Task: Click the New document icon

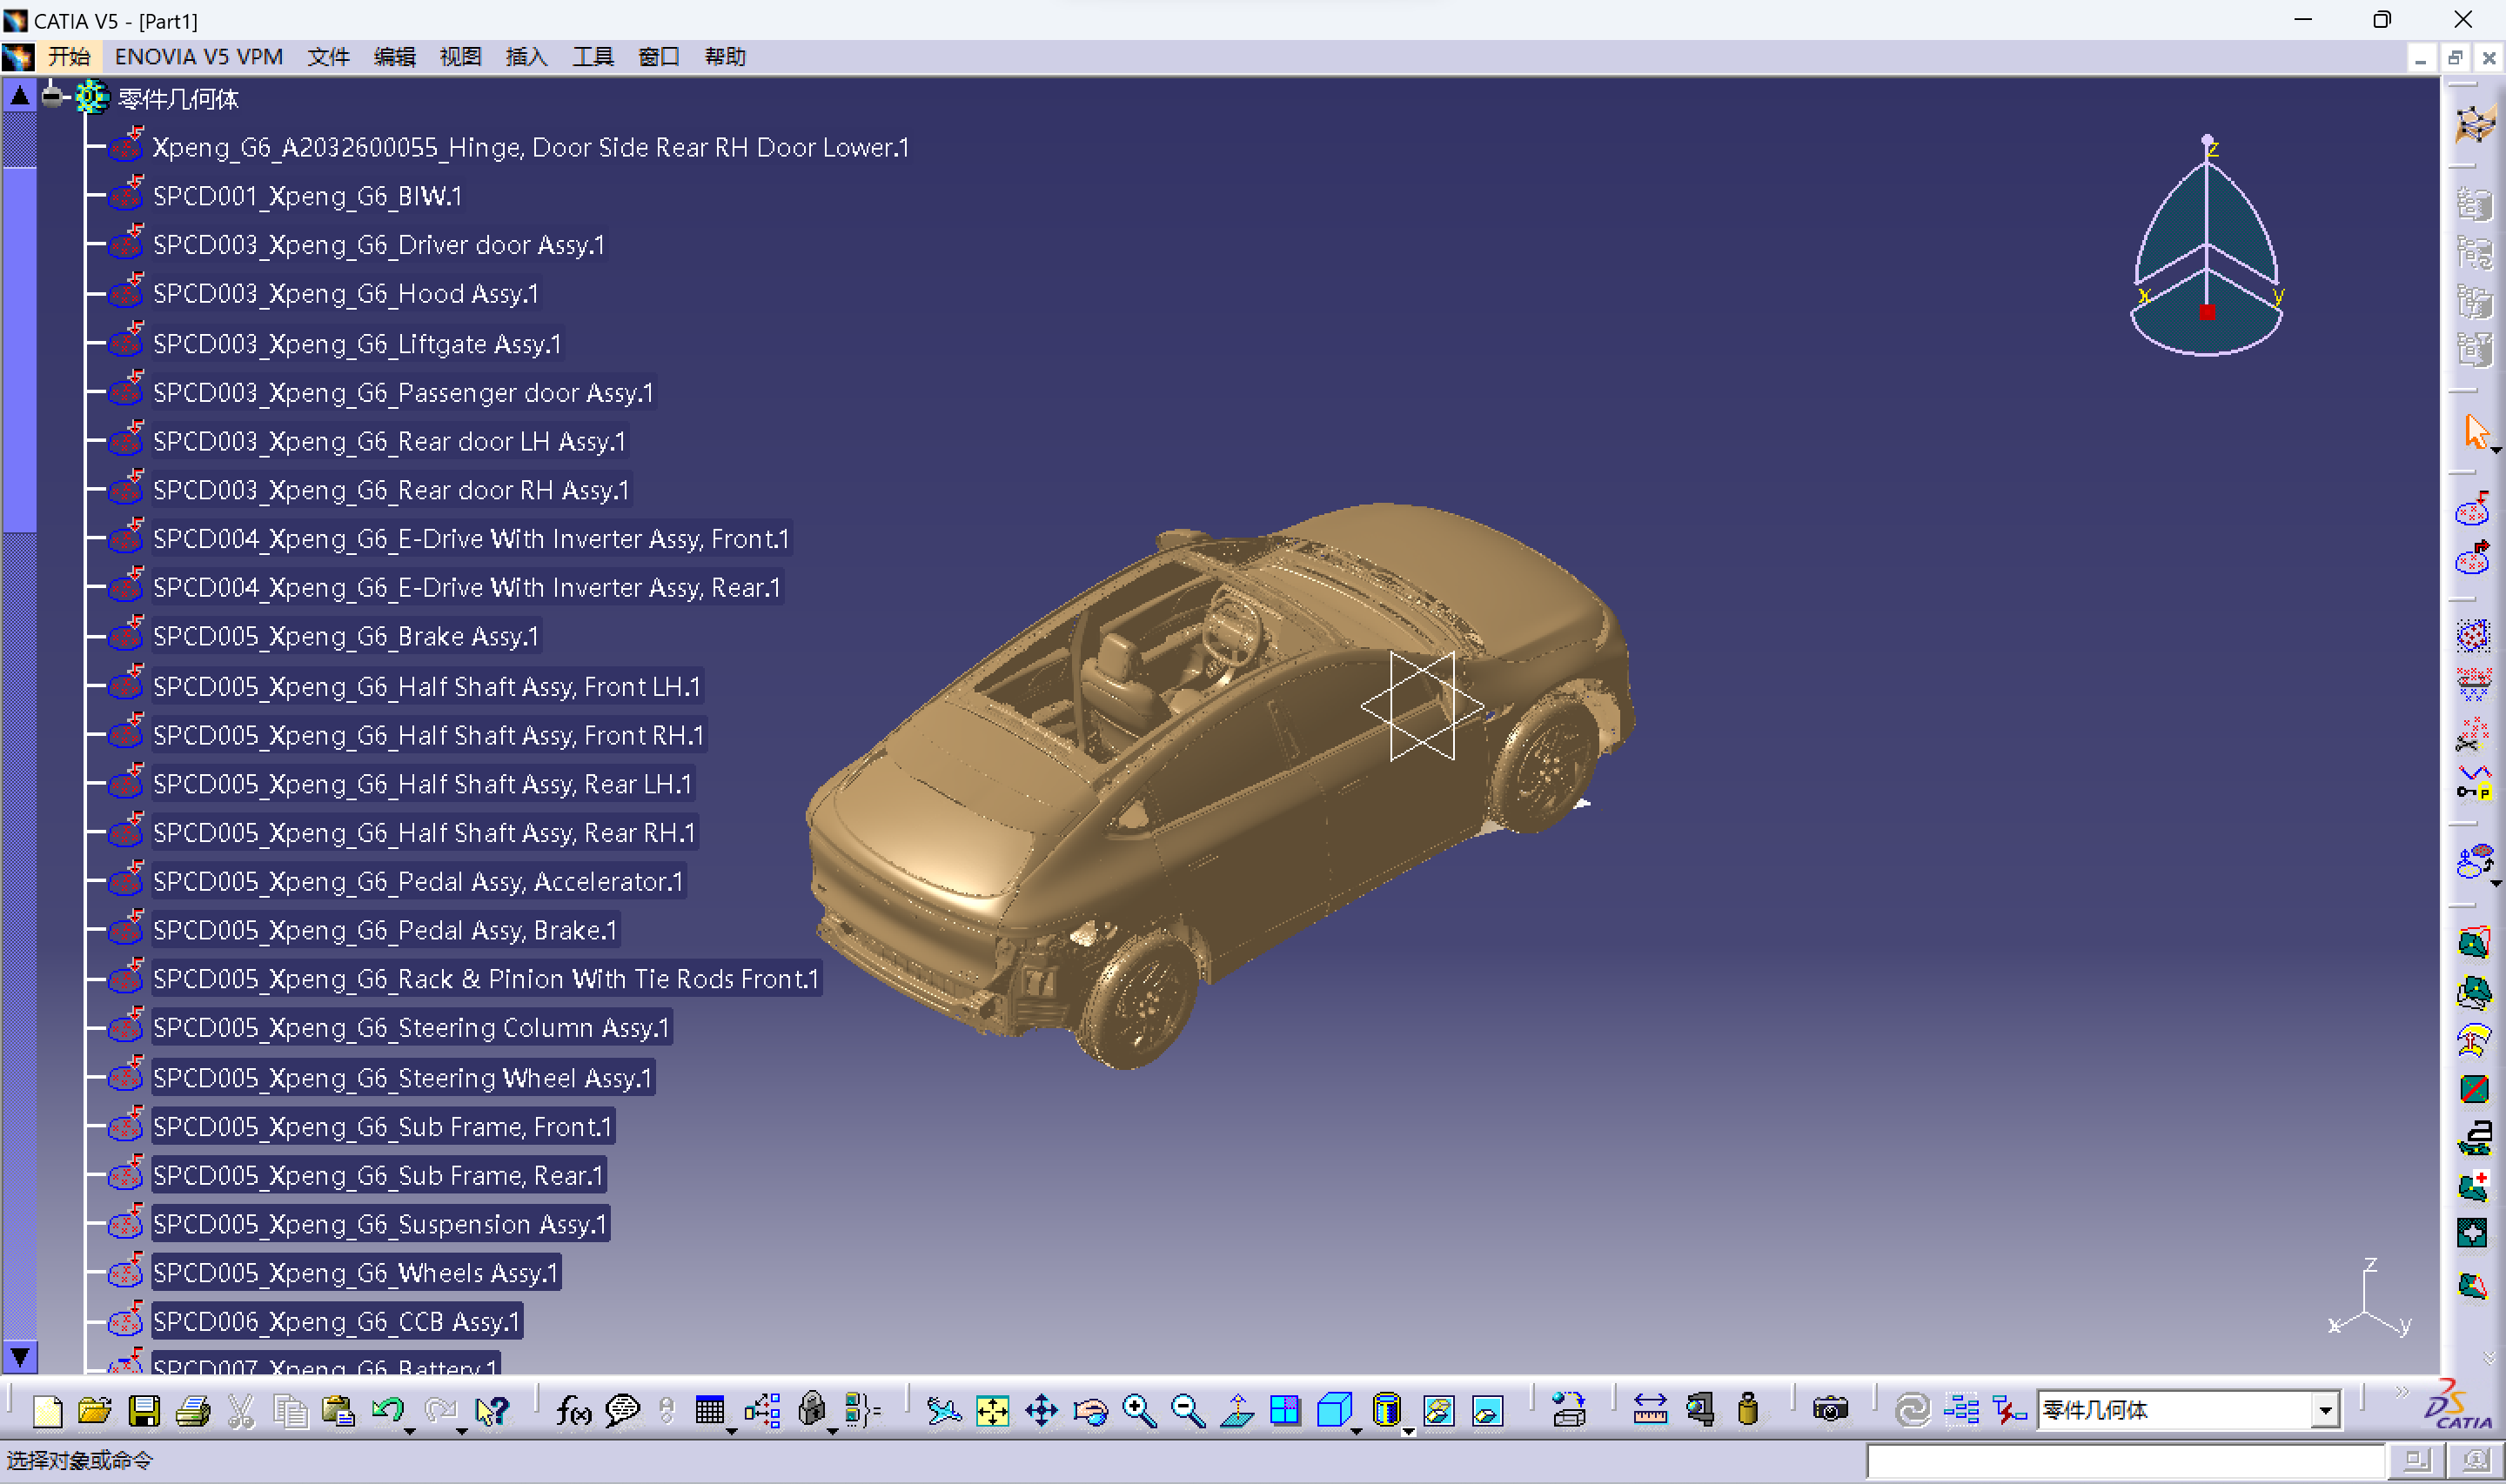Action: tap(47, 1411)
